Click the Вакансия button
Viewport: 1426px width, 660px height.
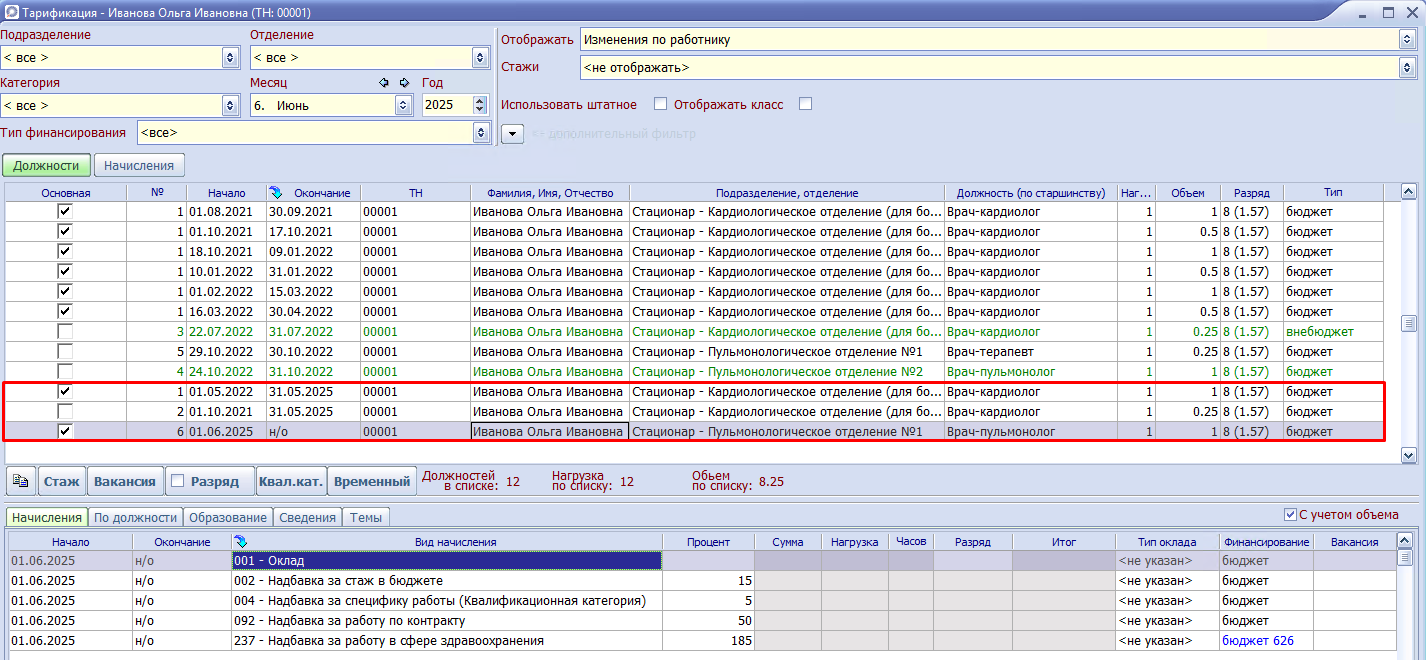tap(124, 482)
